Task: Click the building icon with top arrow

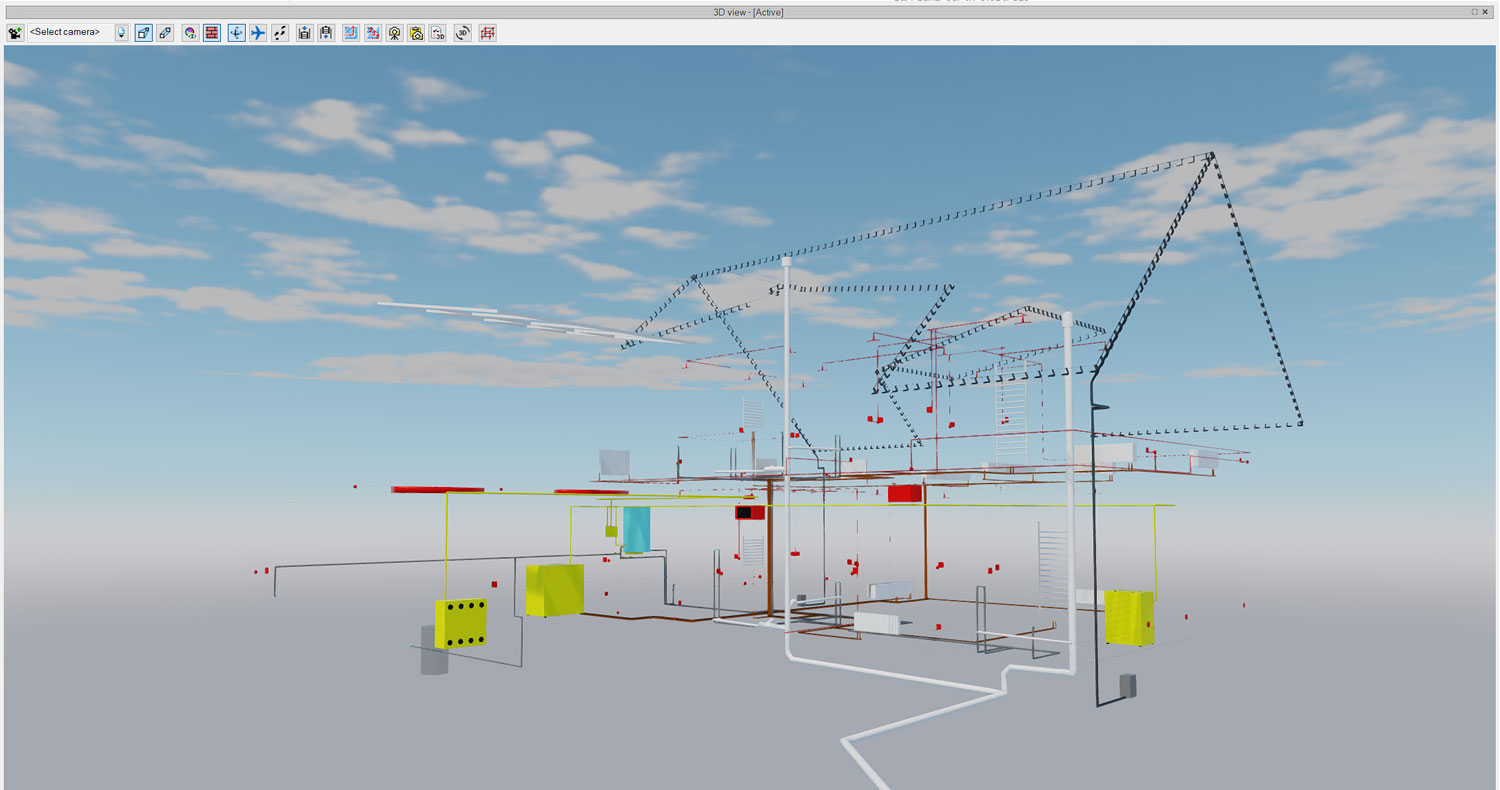Action: coord(305,33)
